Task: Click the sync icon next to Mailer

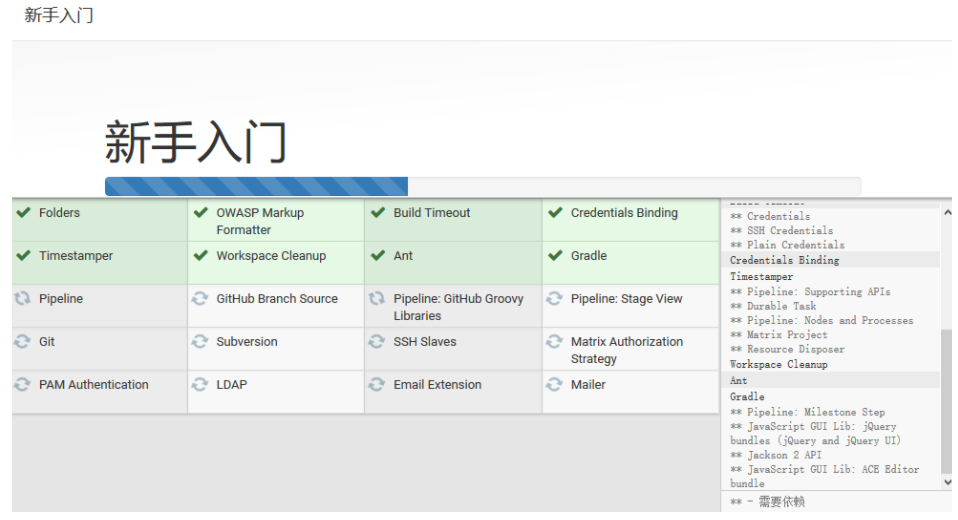Action: [x=554, y=384]
